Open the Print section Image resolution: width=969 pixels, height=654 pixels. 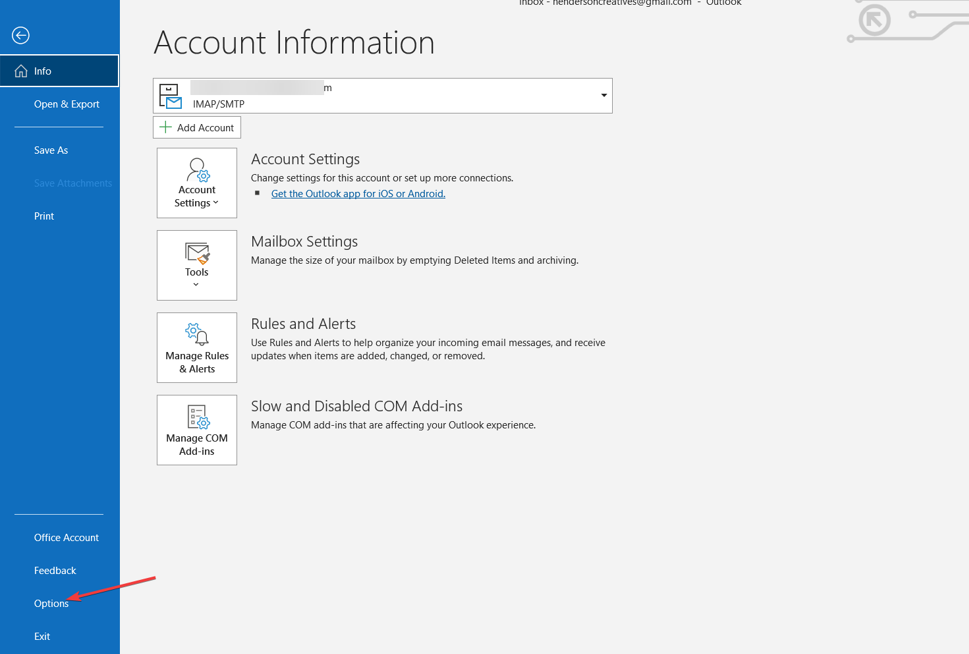pyautogui.click(x=43, y=216)
